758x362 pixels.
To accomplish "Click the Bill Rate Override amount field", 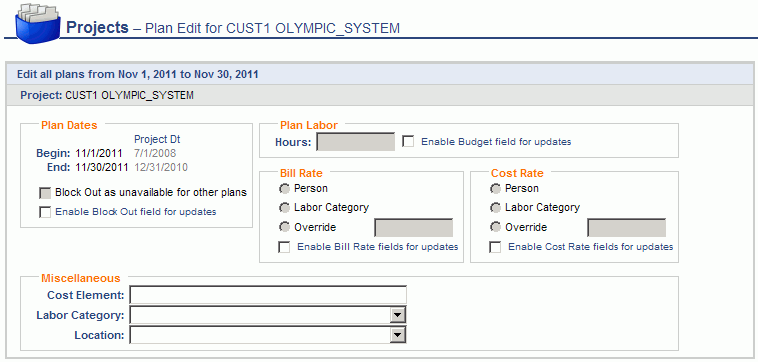I will click(414, 228).
